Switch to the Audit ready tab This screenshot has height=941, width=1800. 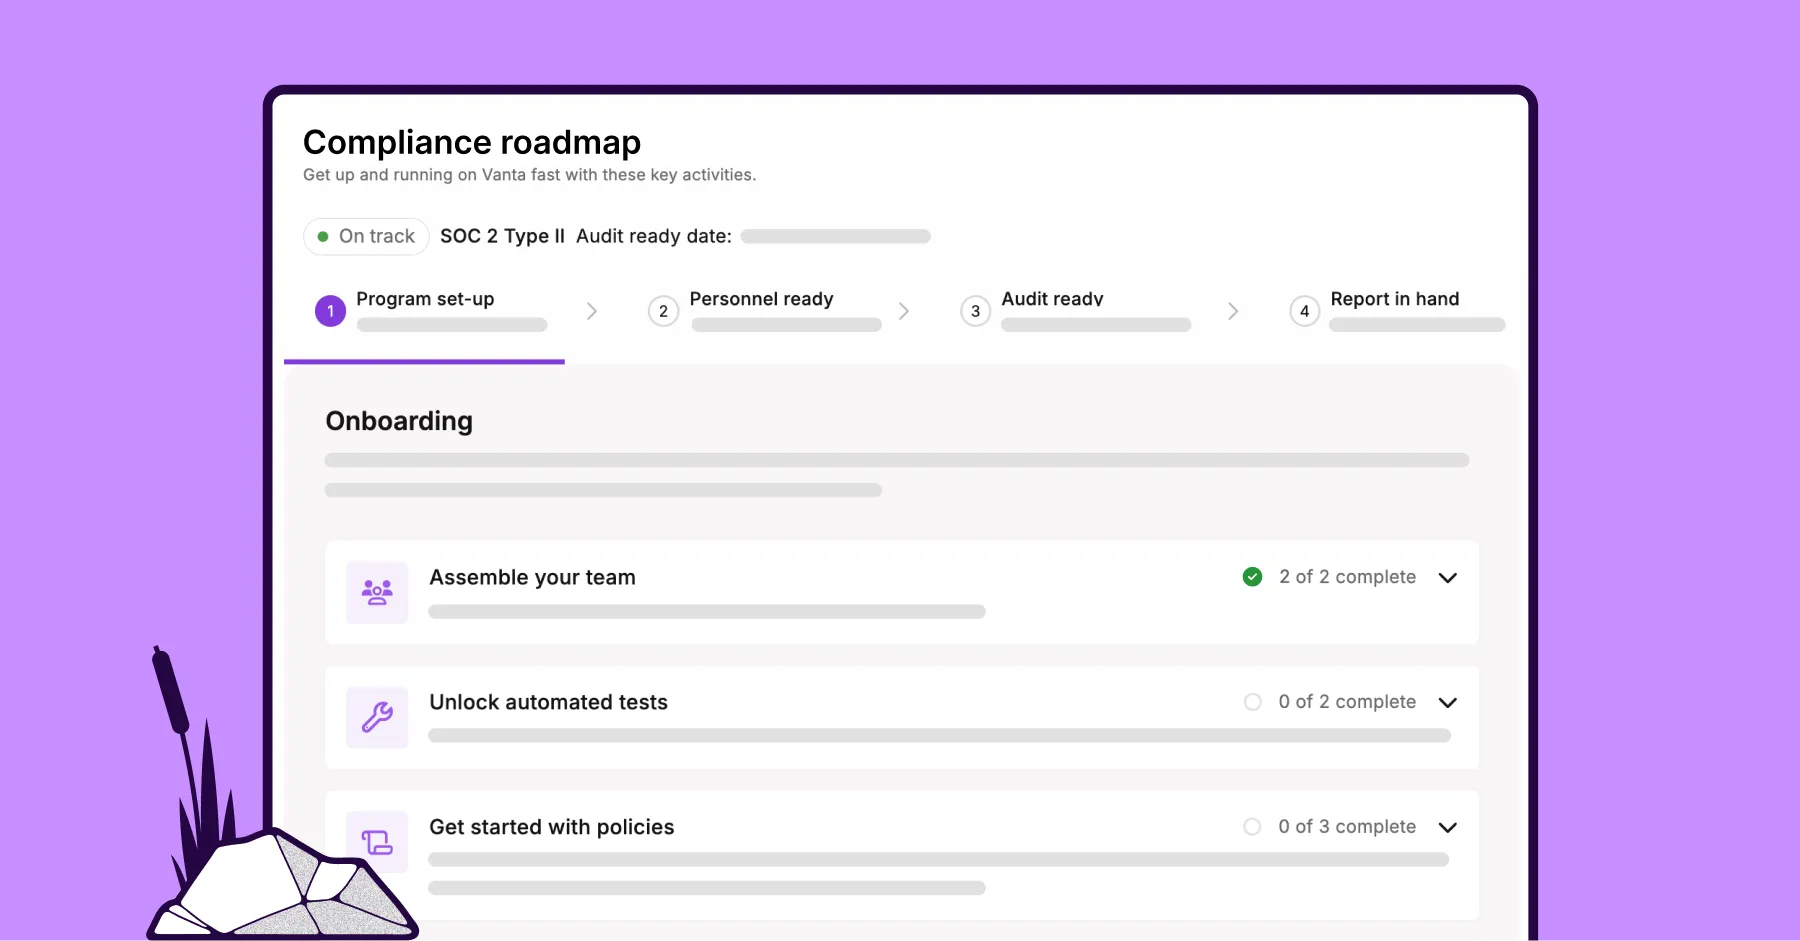coord(1076,311)
